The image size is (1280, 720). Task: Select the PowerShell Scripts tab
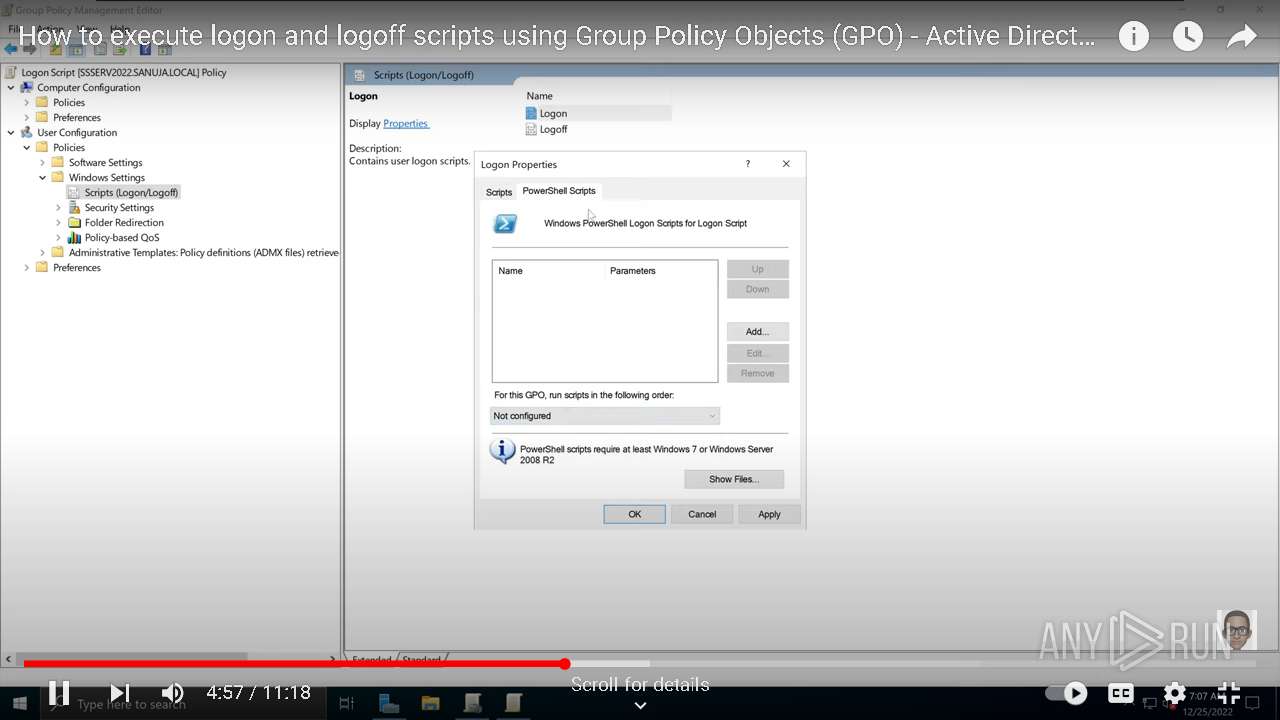(559, 190)
